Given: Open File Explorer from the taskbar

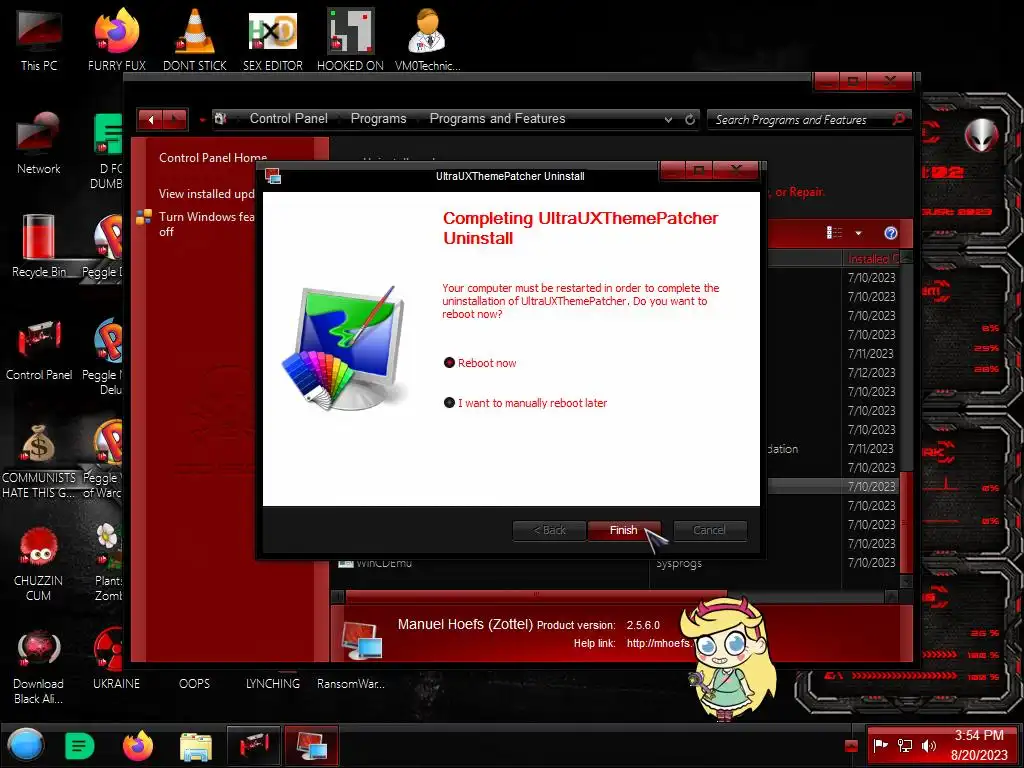Looking at the screenshot, I should 196,746.
